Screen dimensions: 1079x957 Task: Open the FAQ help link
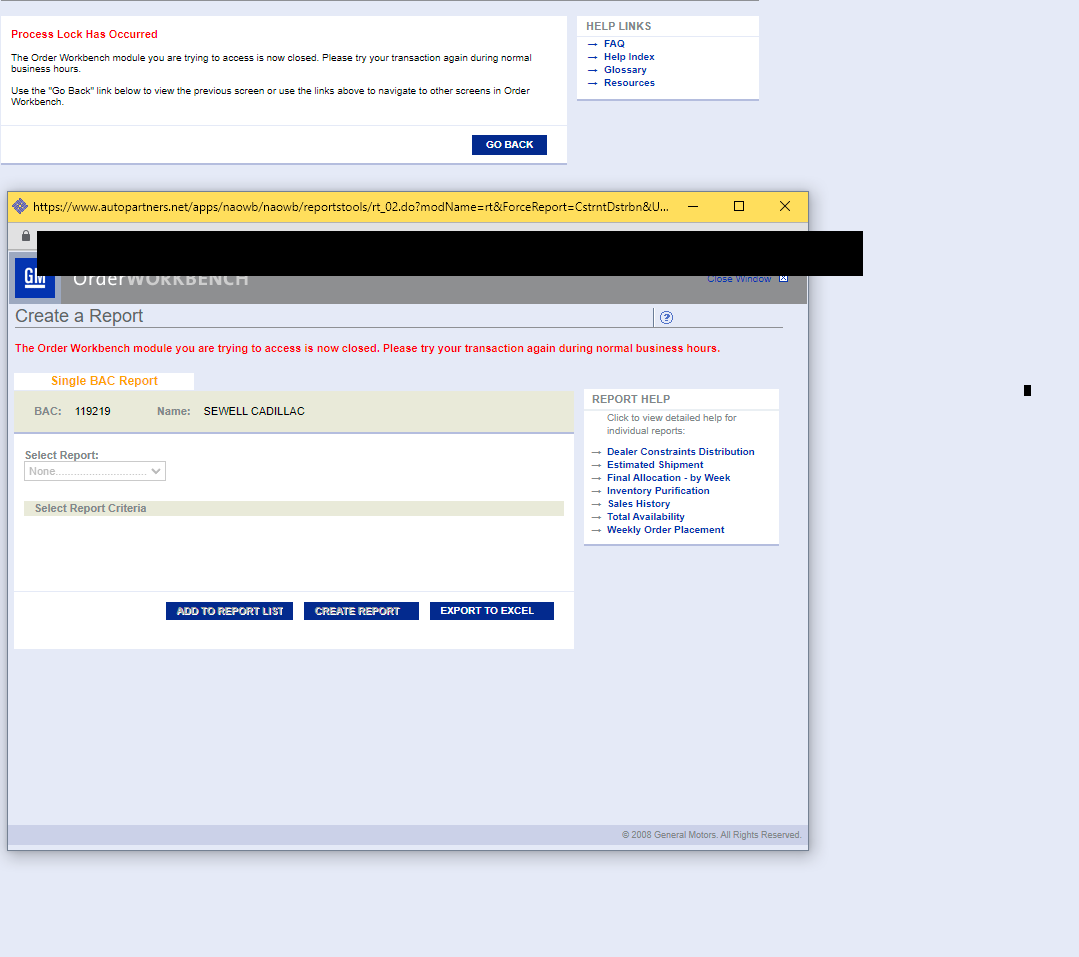(614, 44)
